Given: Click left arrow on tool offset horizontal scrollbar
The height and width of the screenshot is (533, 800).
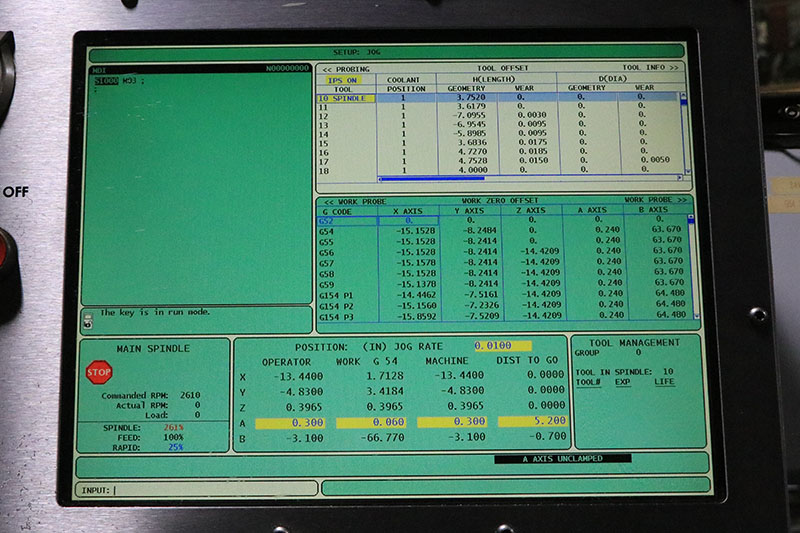Looking at the screenshot, I should pyautogui.click(x=381, y=179).
